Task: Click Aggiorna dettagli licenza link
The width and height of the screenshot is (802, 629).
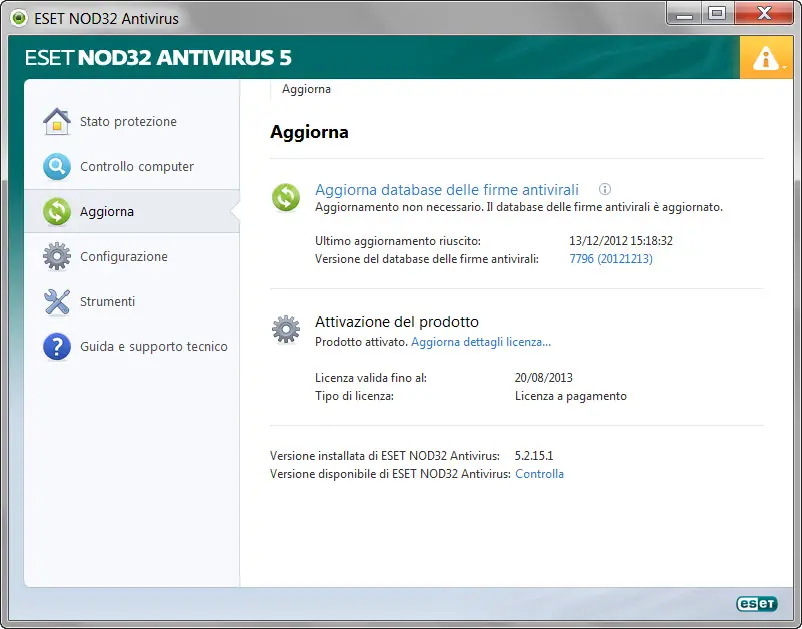Action: click(x=481, y=342)
